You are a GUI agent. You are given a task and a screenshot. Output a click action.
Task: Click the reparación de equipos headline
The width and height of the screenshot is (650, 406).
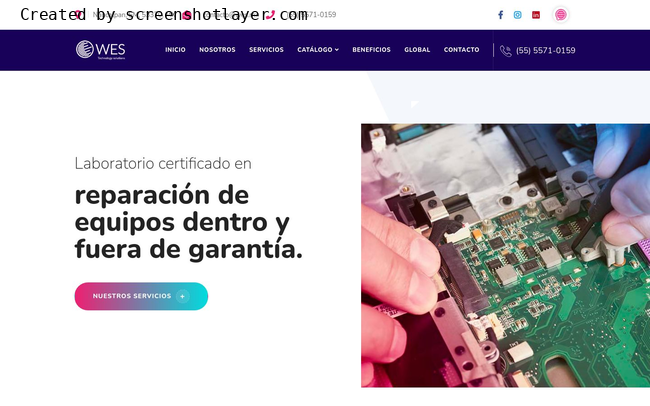pos(189,222)
